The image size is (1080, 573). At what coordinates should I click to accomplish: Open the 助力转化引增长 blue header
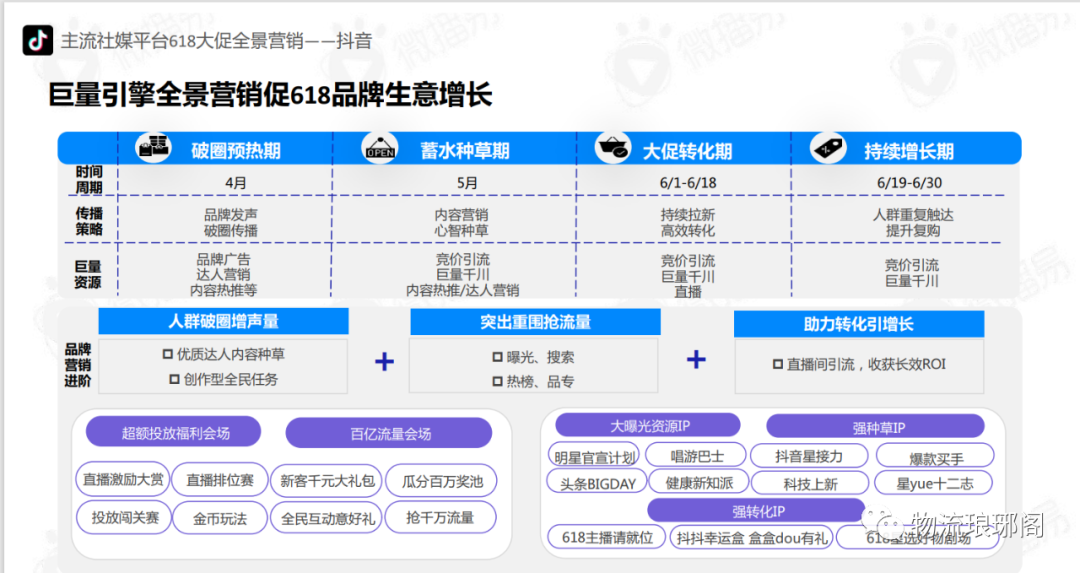point(859,324)
